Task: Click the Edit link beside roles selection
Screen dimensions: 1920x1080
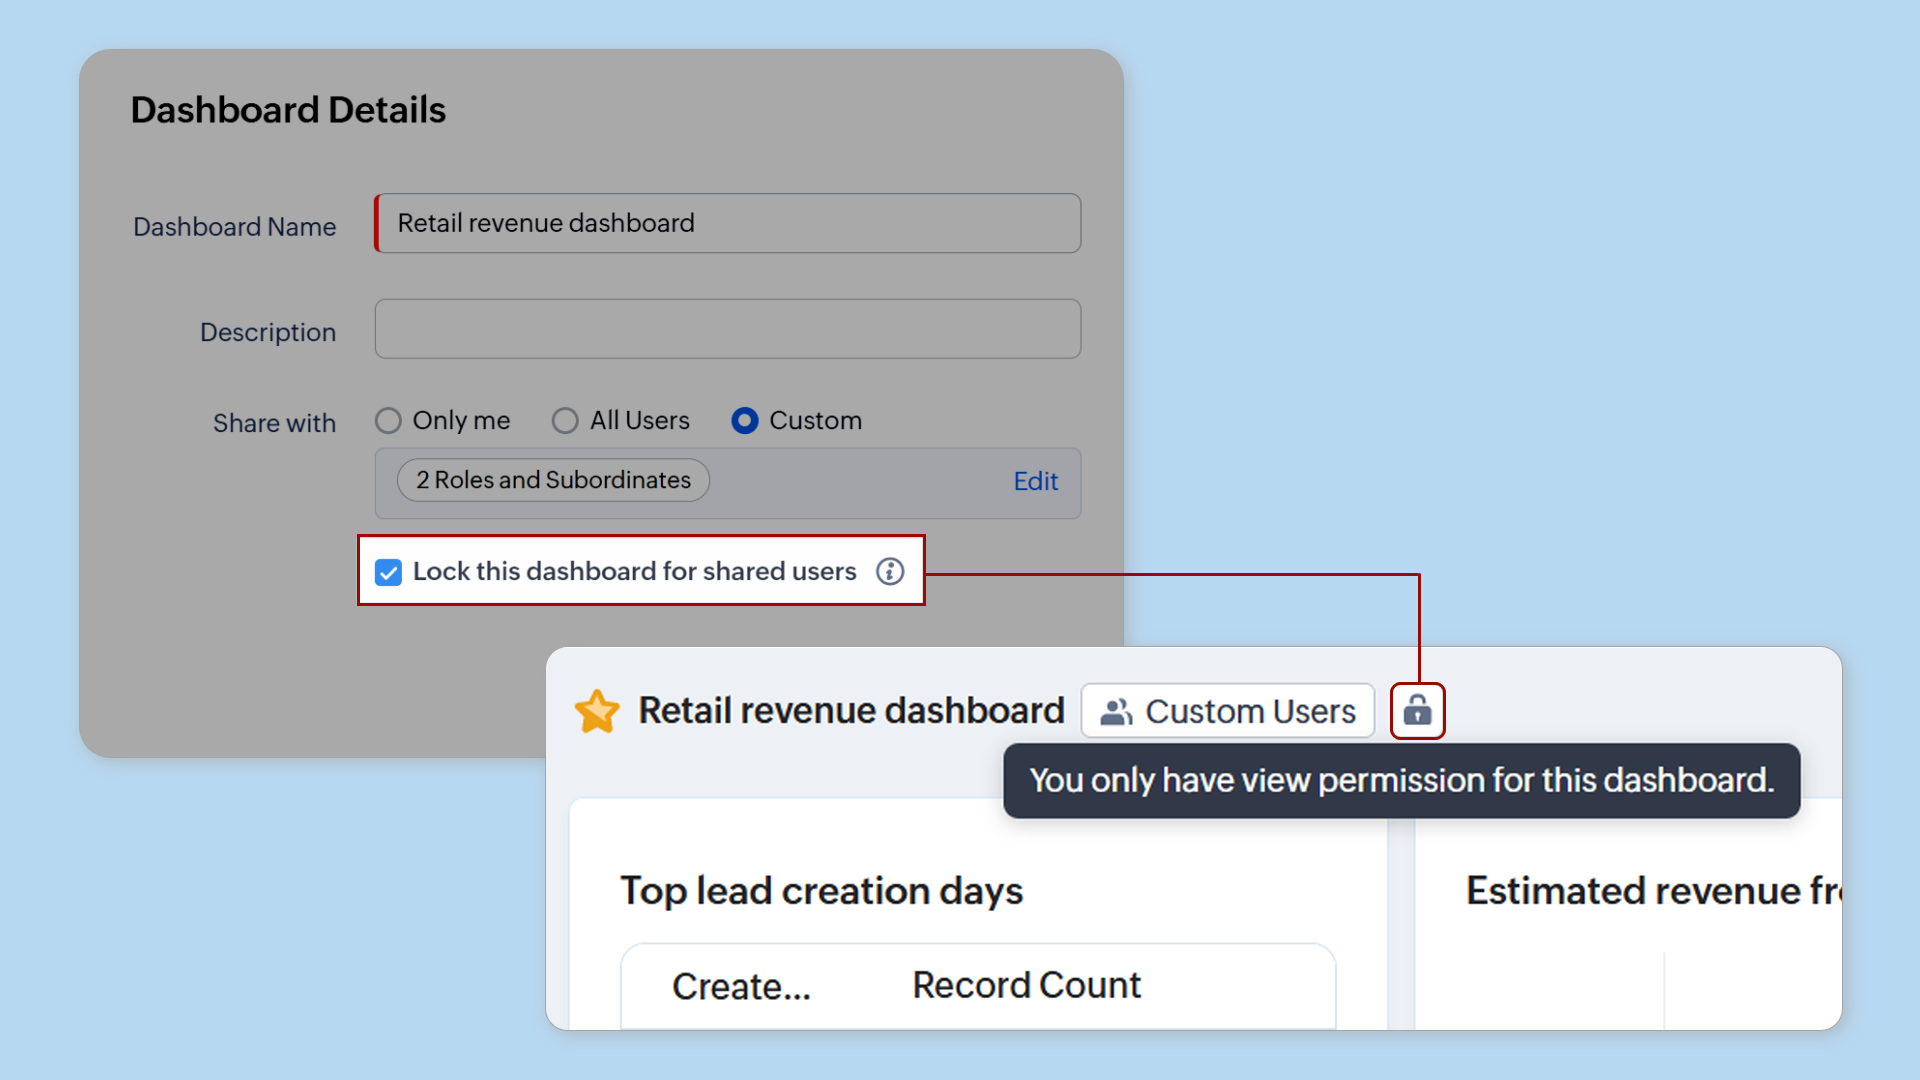Action: click(1035, 481)
